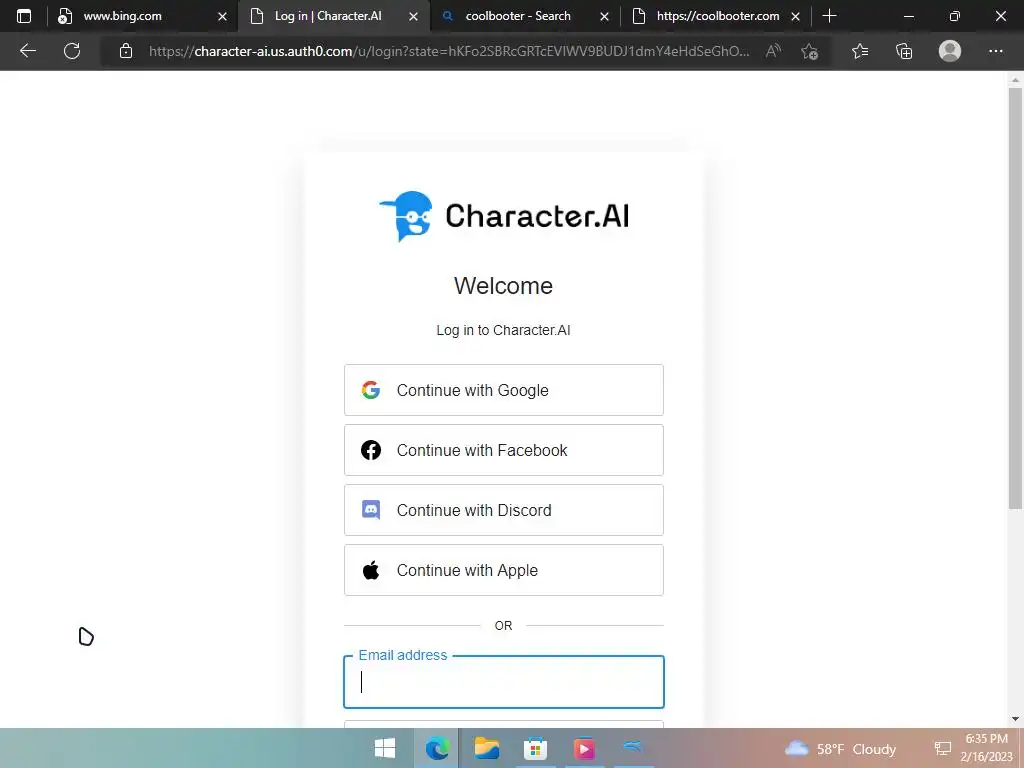
Task: Click Continue with Google button
Action: 504,390
